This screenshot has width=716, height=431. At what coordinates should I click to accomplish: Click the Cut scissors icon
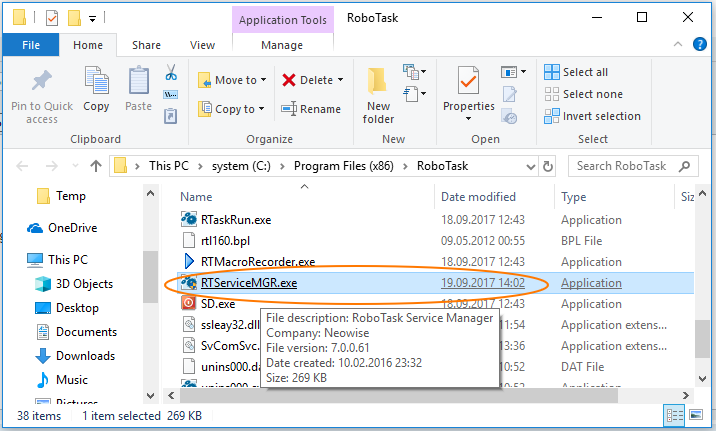pyautogui.click(x=171, y=72)
